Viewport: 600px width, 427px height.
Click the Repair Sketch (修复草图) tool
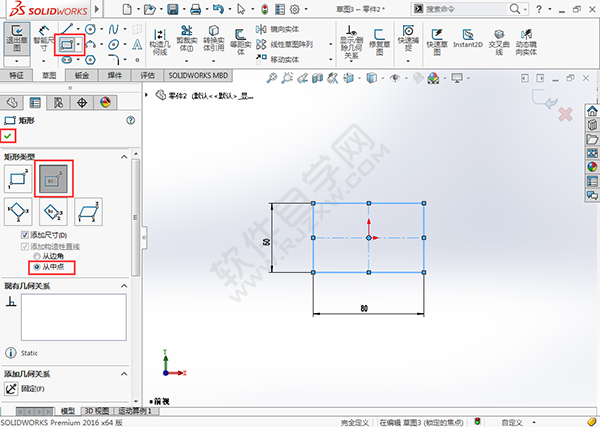(x=379, y=41)
